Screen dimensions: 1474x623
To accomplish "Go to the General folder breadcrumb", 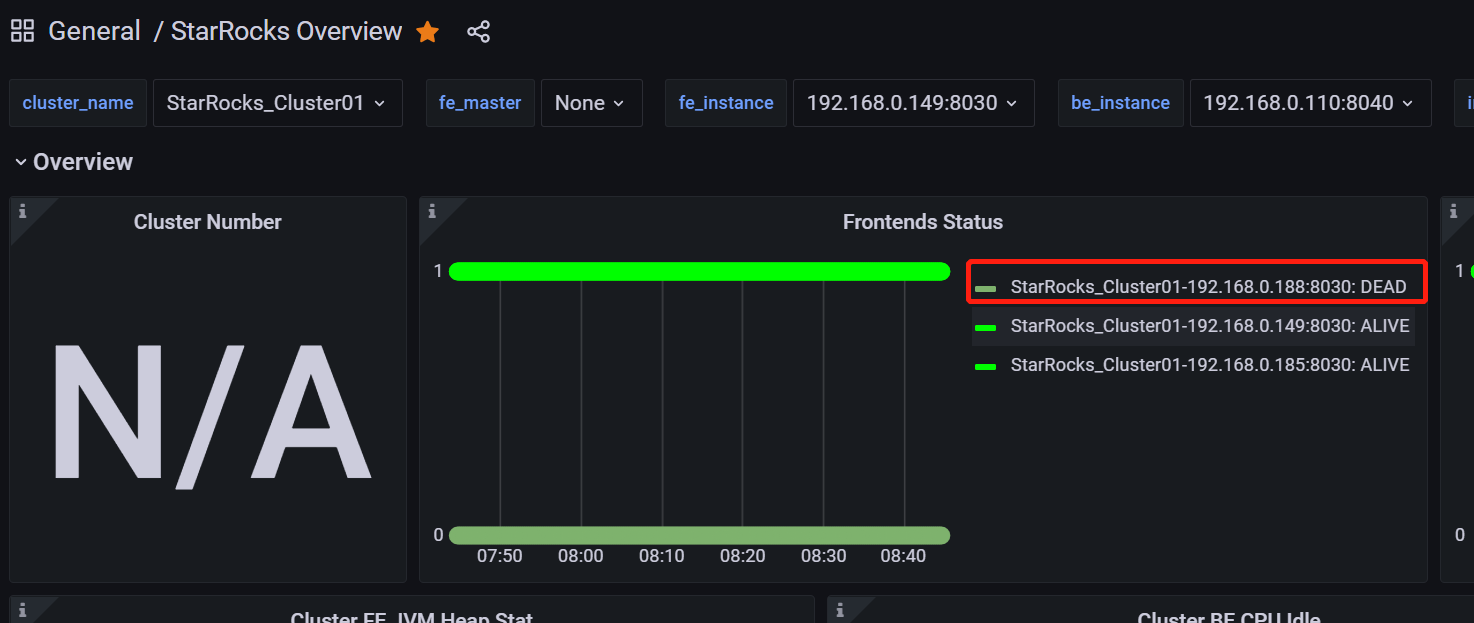I will coord(94,31).
